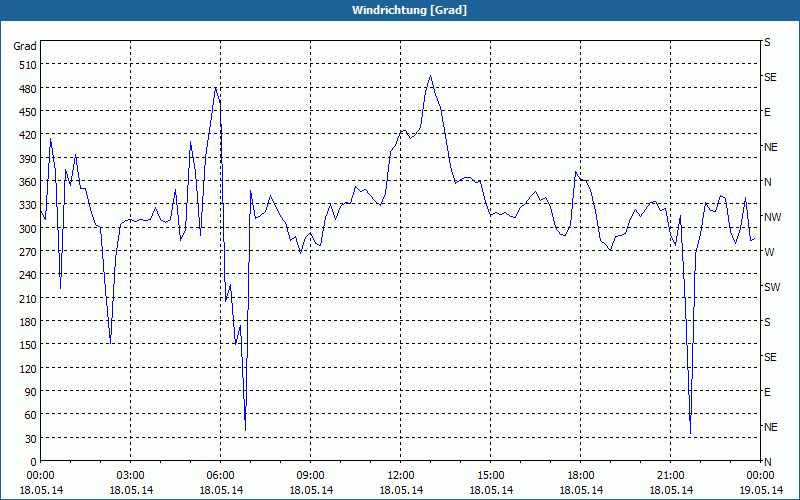Image resolution: width=800 pixels, height=500 pixels.
Task: Pick the NE compass label near 390 level
Action: 770,147
